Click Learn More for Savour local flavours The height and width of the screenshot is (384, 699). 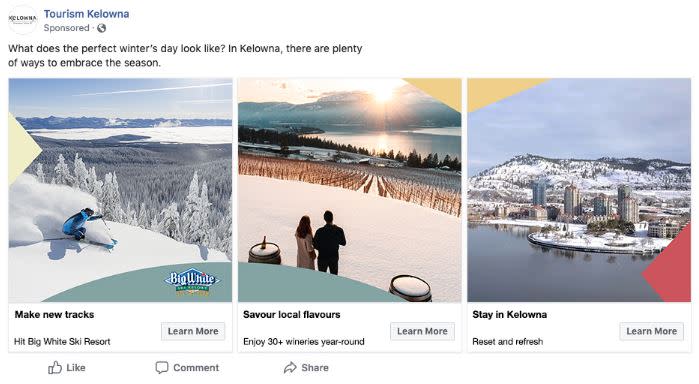coord(422,331)
